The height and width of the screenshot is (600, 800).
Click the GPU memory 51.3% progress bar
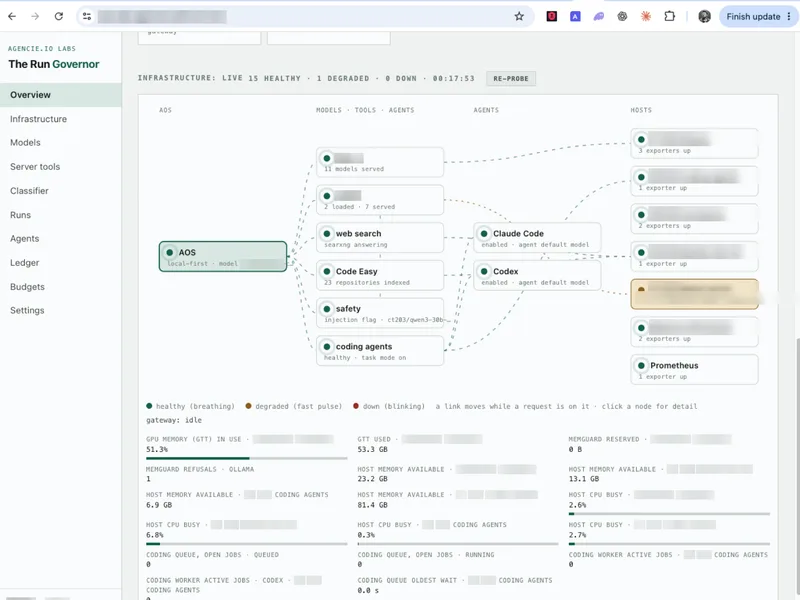click(x=246, y=458)
